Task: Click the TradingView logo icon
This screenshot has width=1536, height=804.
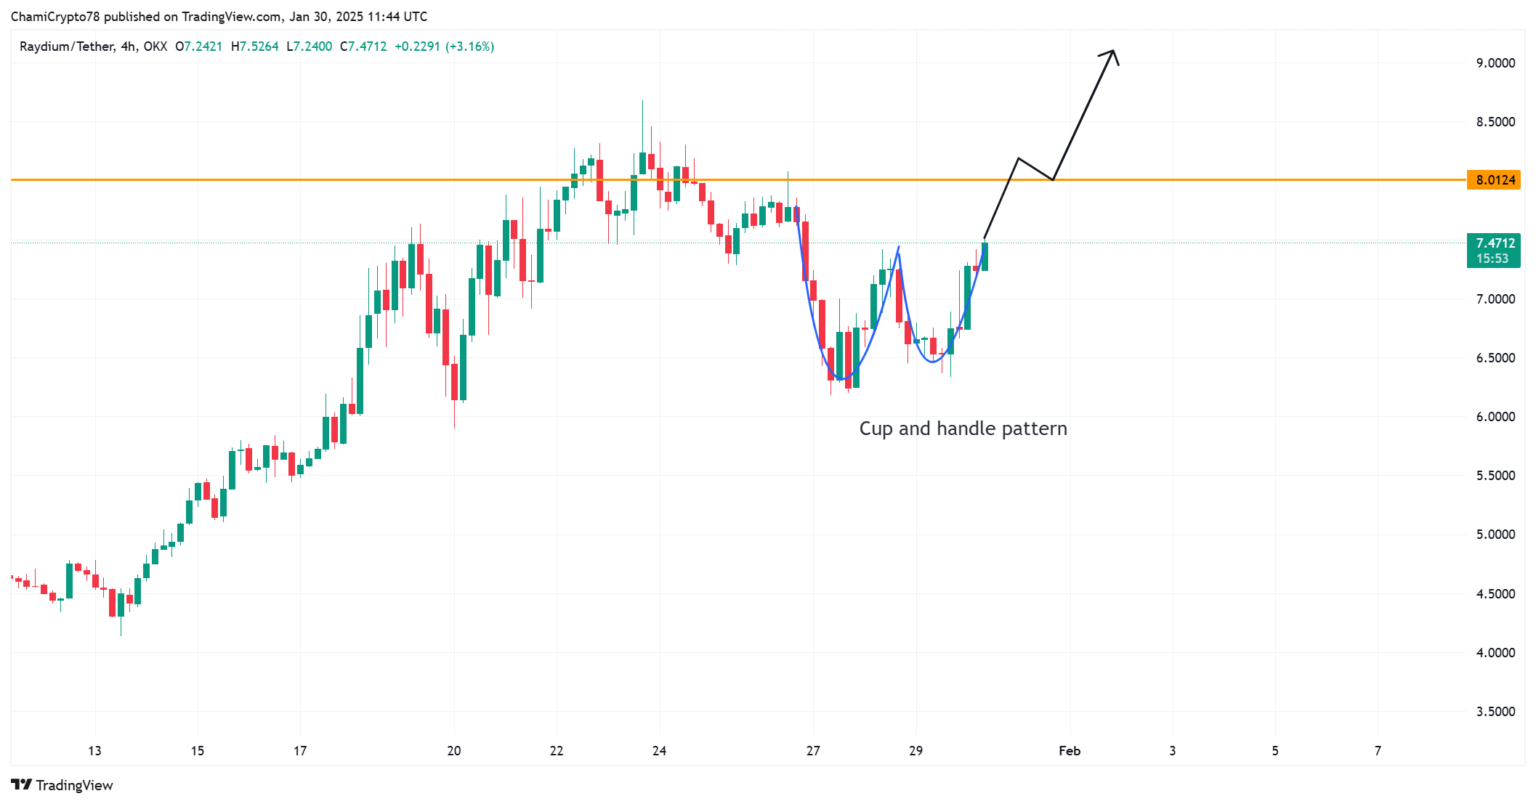Action: [20, 785]
